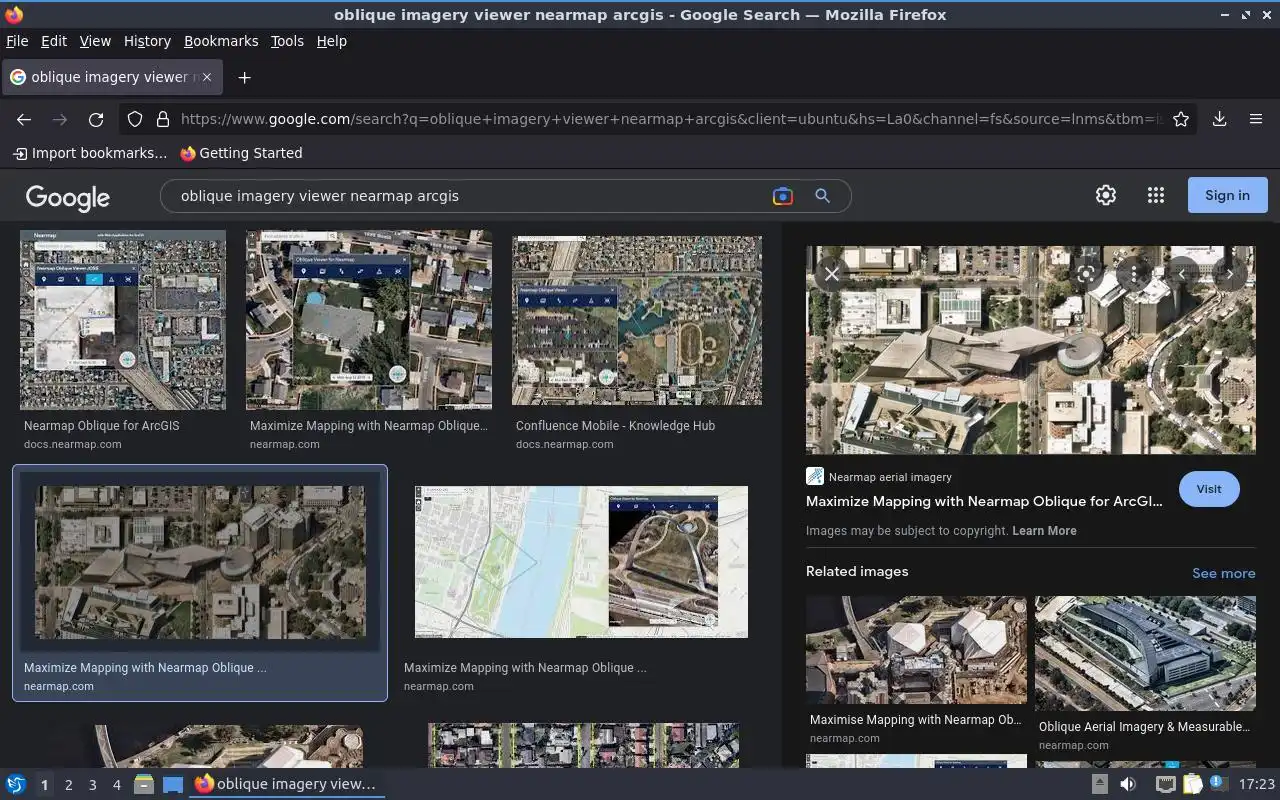Open the volume control in system tray

pos(1128,784)
